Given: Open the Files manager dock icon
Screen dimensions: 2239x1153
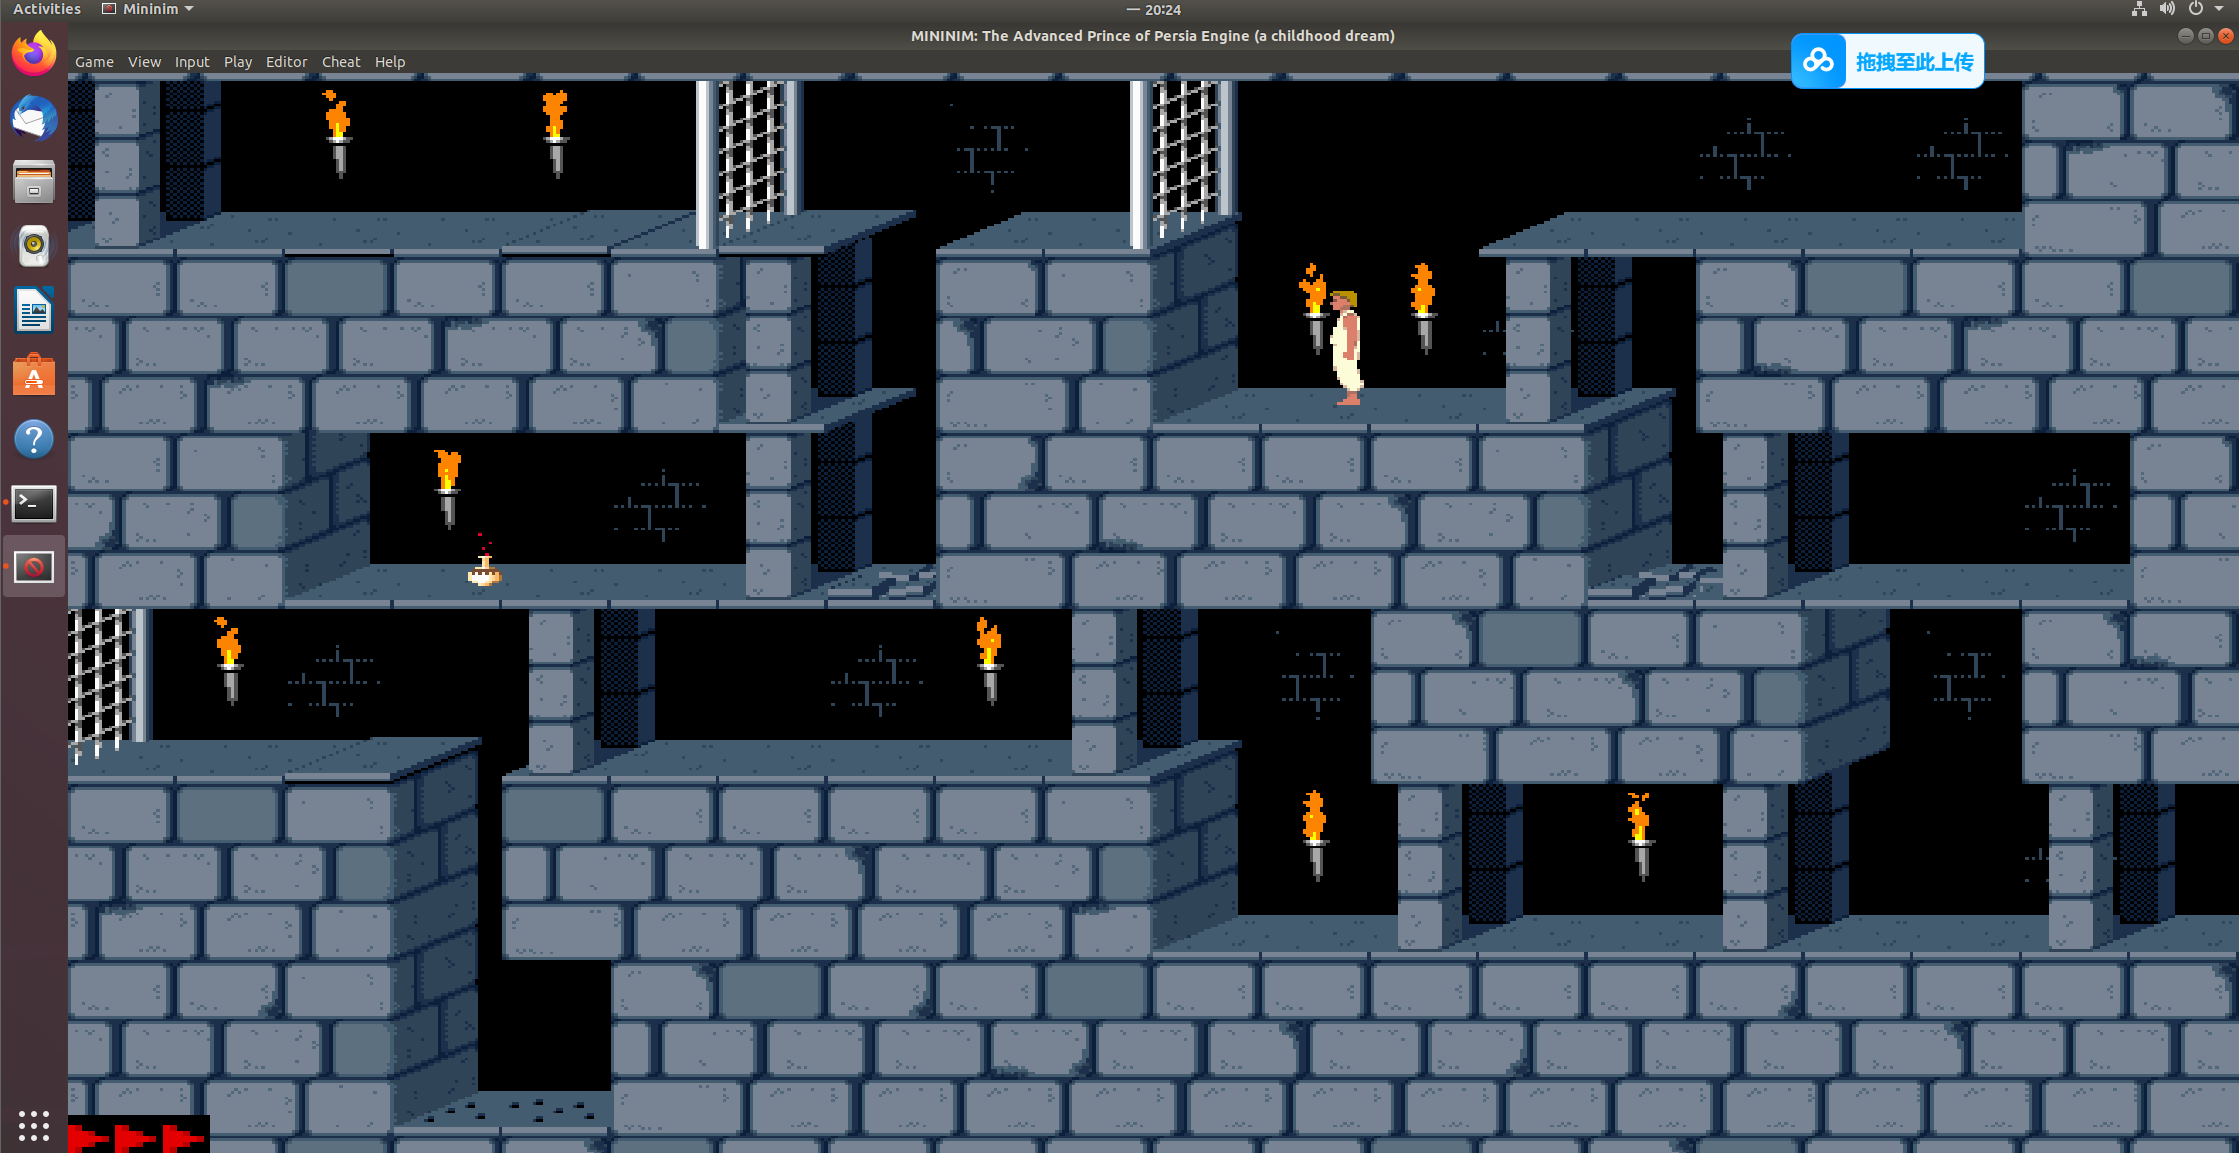Looking at the screenshot, I should pos(34,183).
